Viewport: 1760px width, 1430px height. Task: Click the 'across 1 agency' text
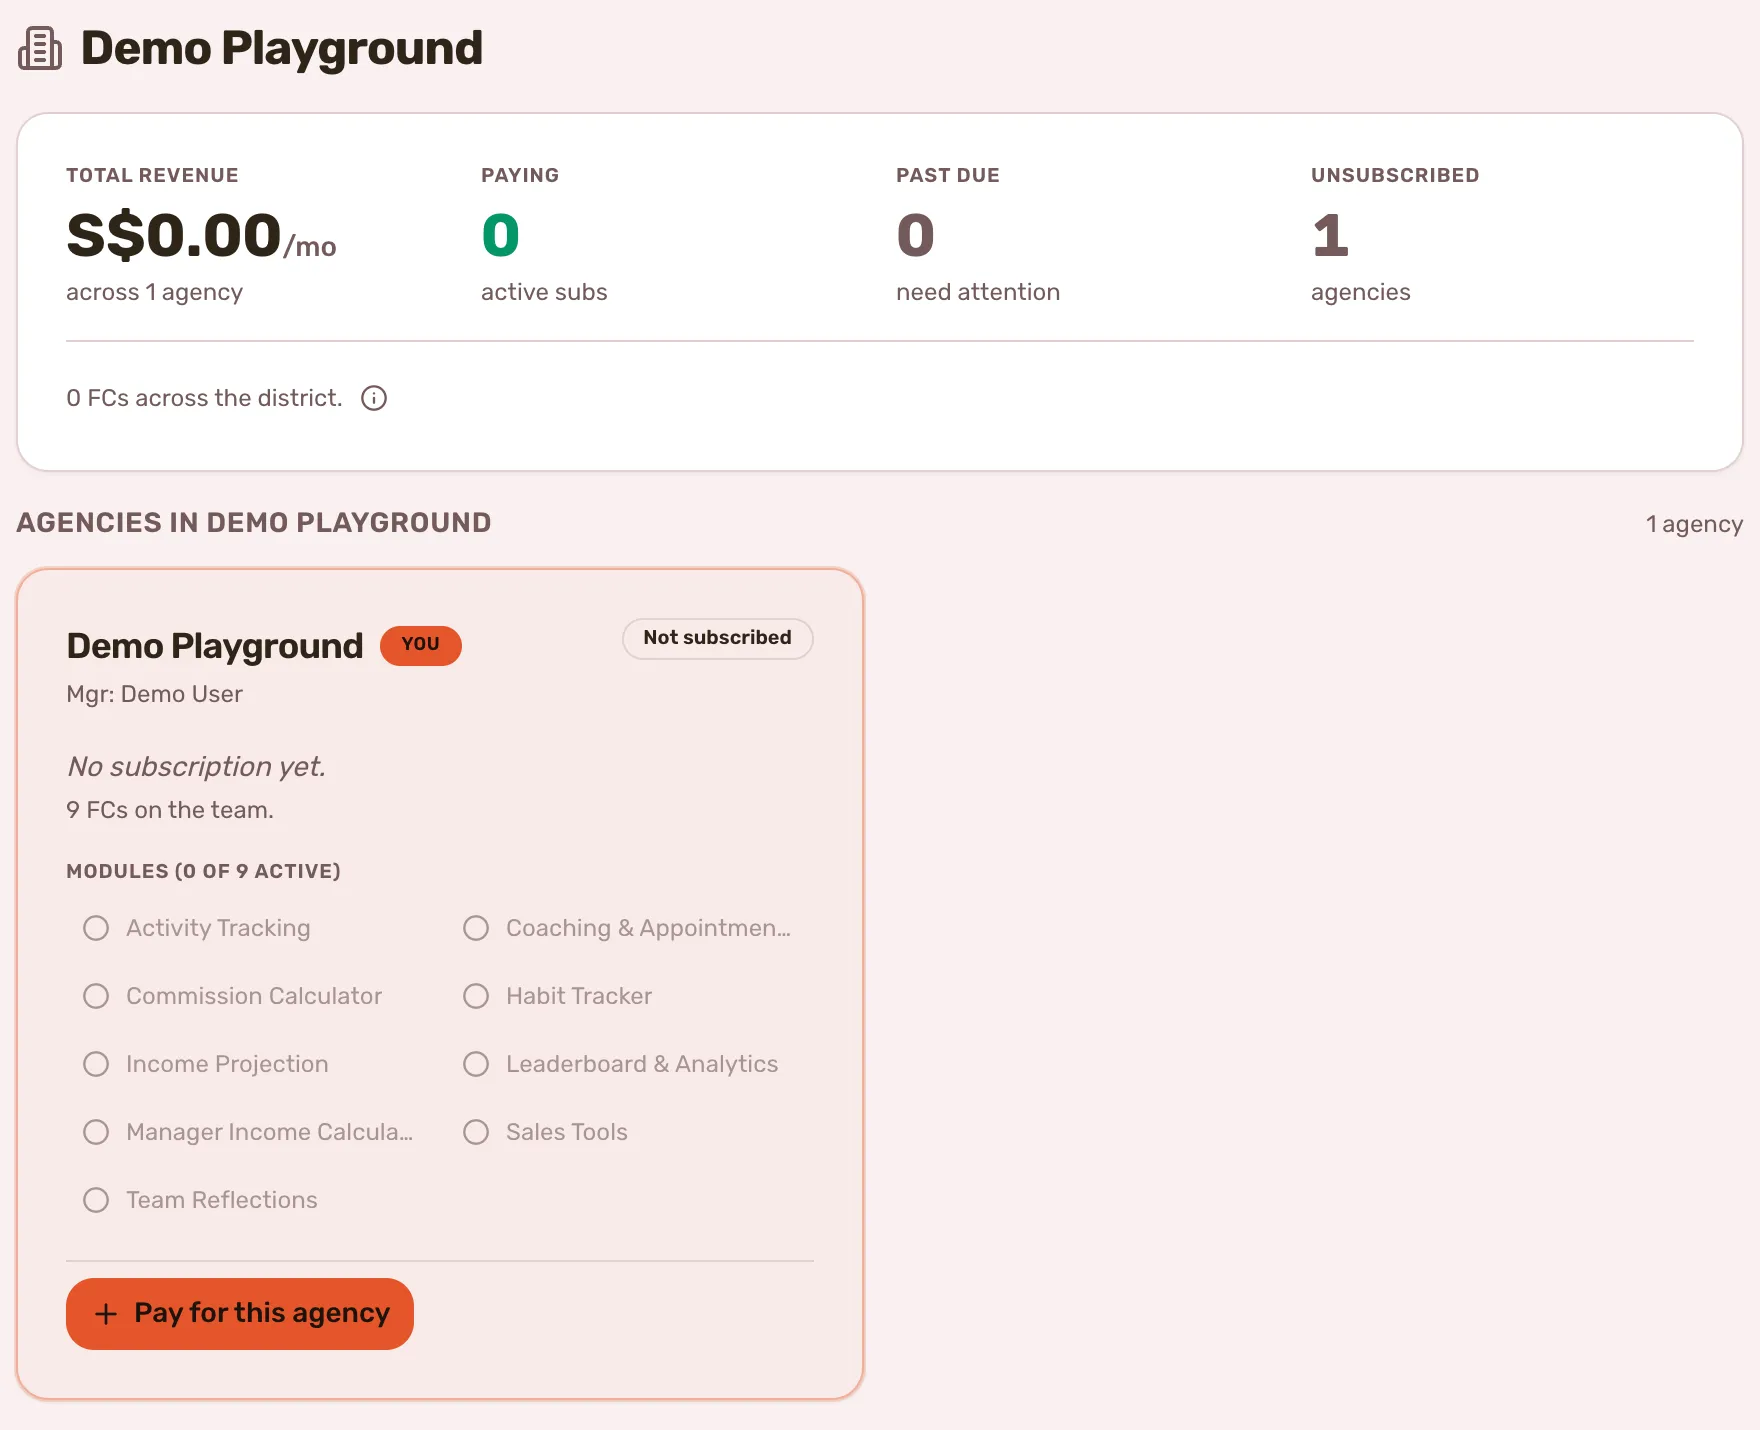(x=155, y=292)
